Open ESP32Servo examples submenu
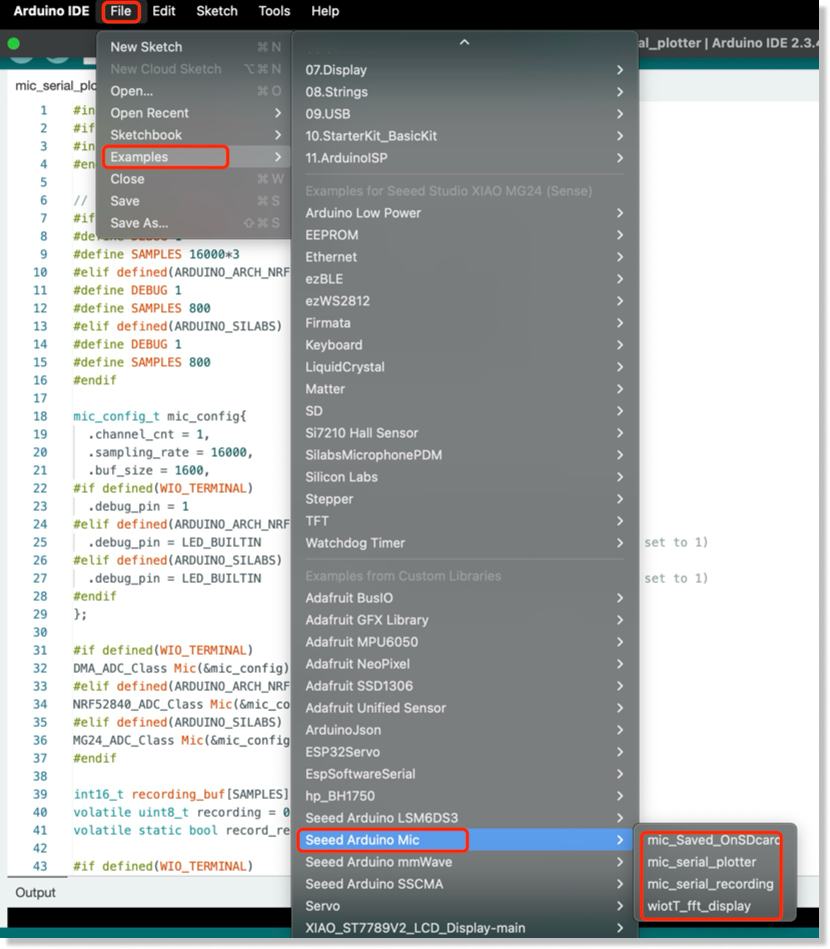 click(464, 752)
